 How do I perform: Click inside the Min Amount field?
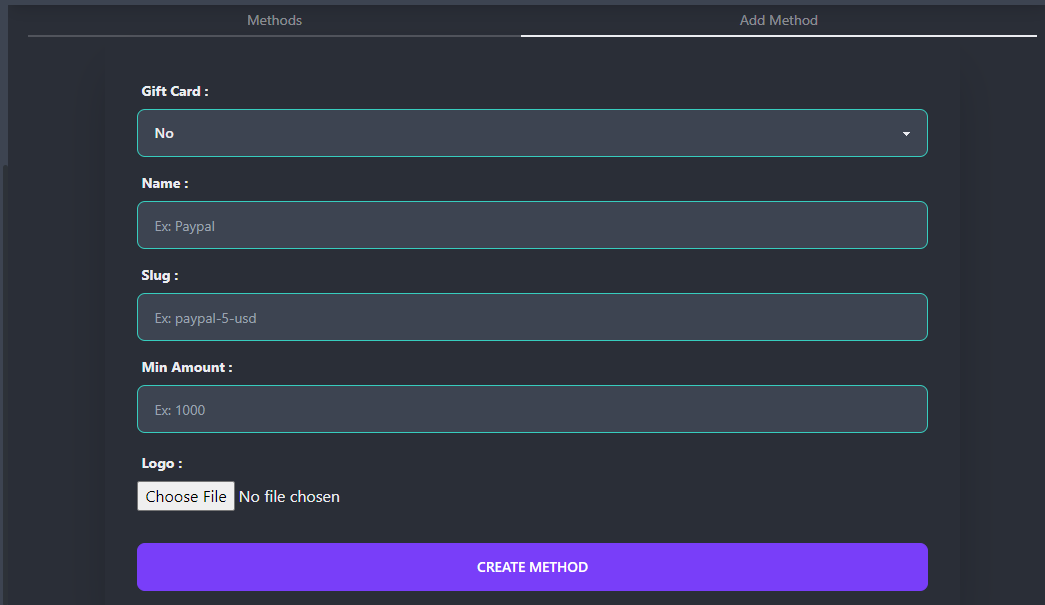coord(532,409)
